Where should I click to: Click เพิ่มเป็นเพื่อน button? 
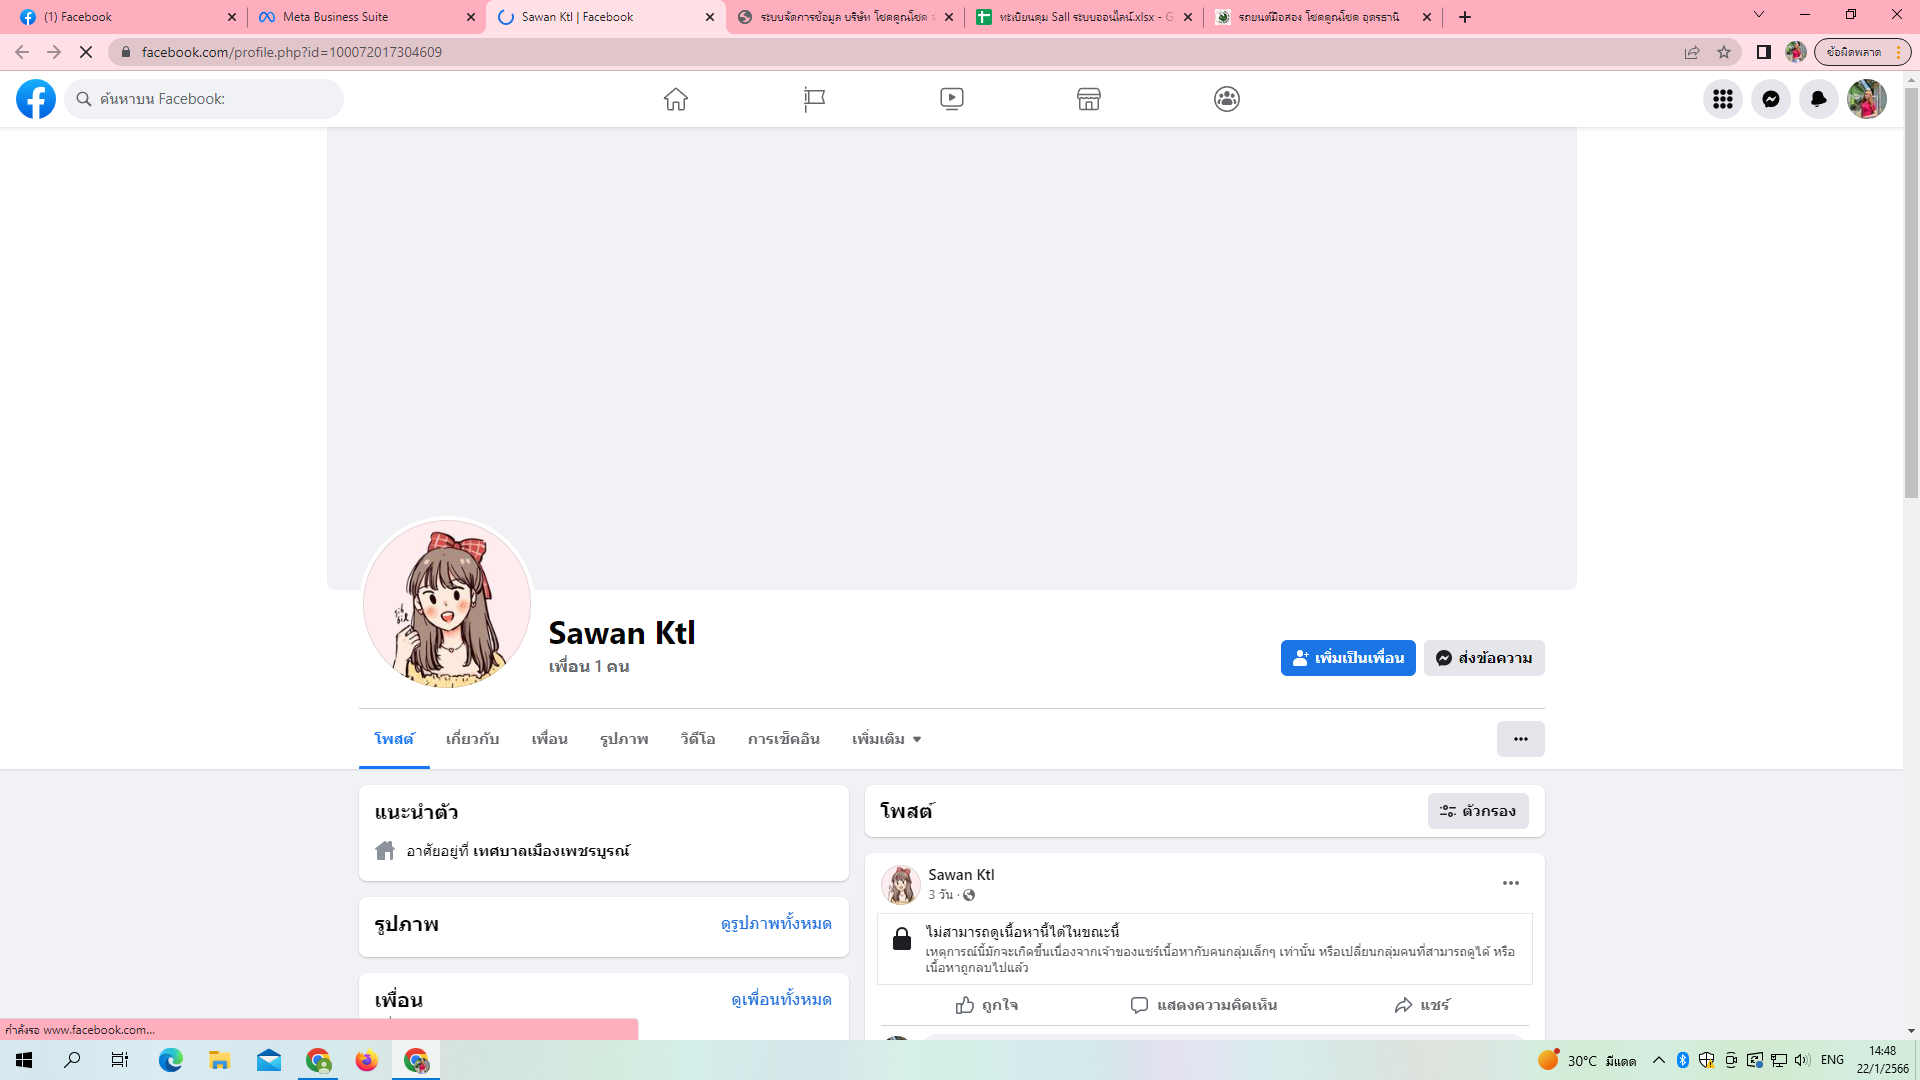click(x=1348, y=658)
